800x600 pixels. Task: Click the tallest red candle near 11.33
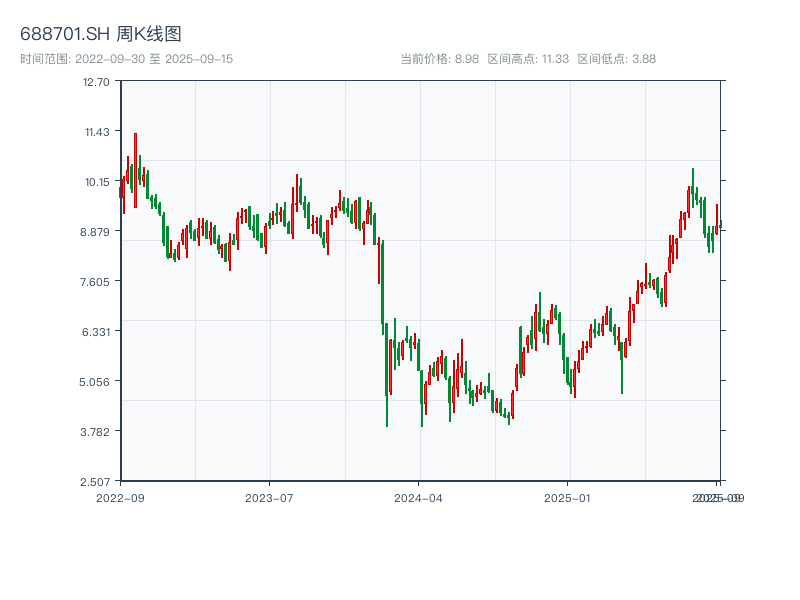(x=135, y=170)
